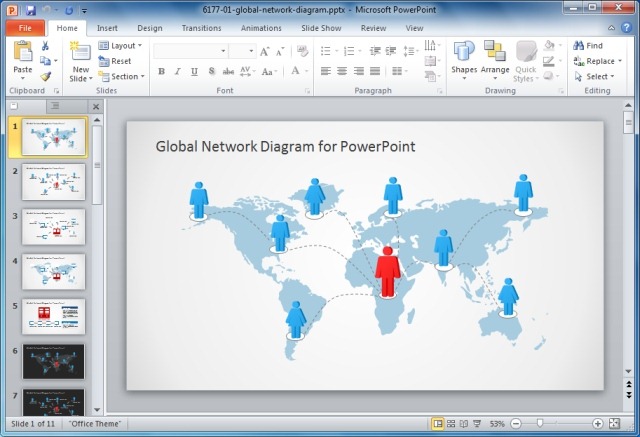The height and width of the screenshot is (437, 640).
Task: Click the Reset slide button
Action: click(115, 61)
